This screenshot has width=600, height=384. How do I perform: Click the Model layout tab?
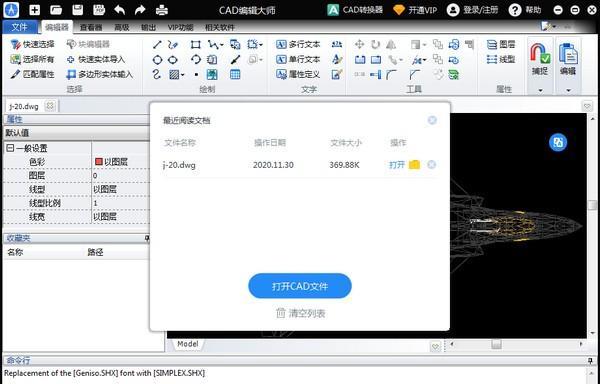tap(188, 344)
